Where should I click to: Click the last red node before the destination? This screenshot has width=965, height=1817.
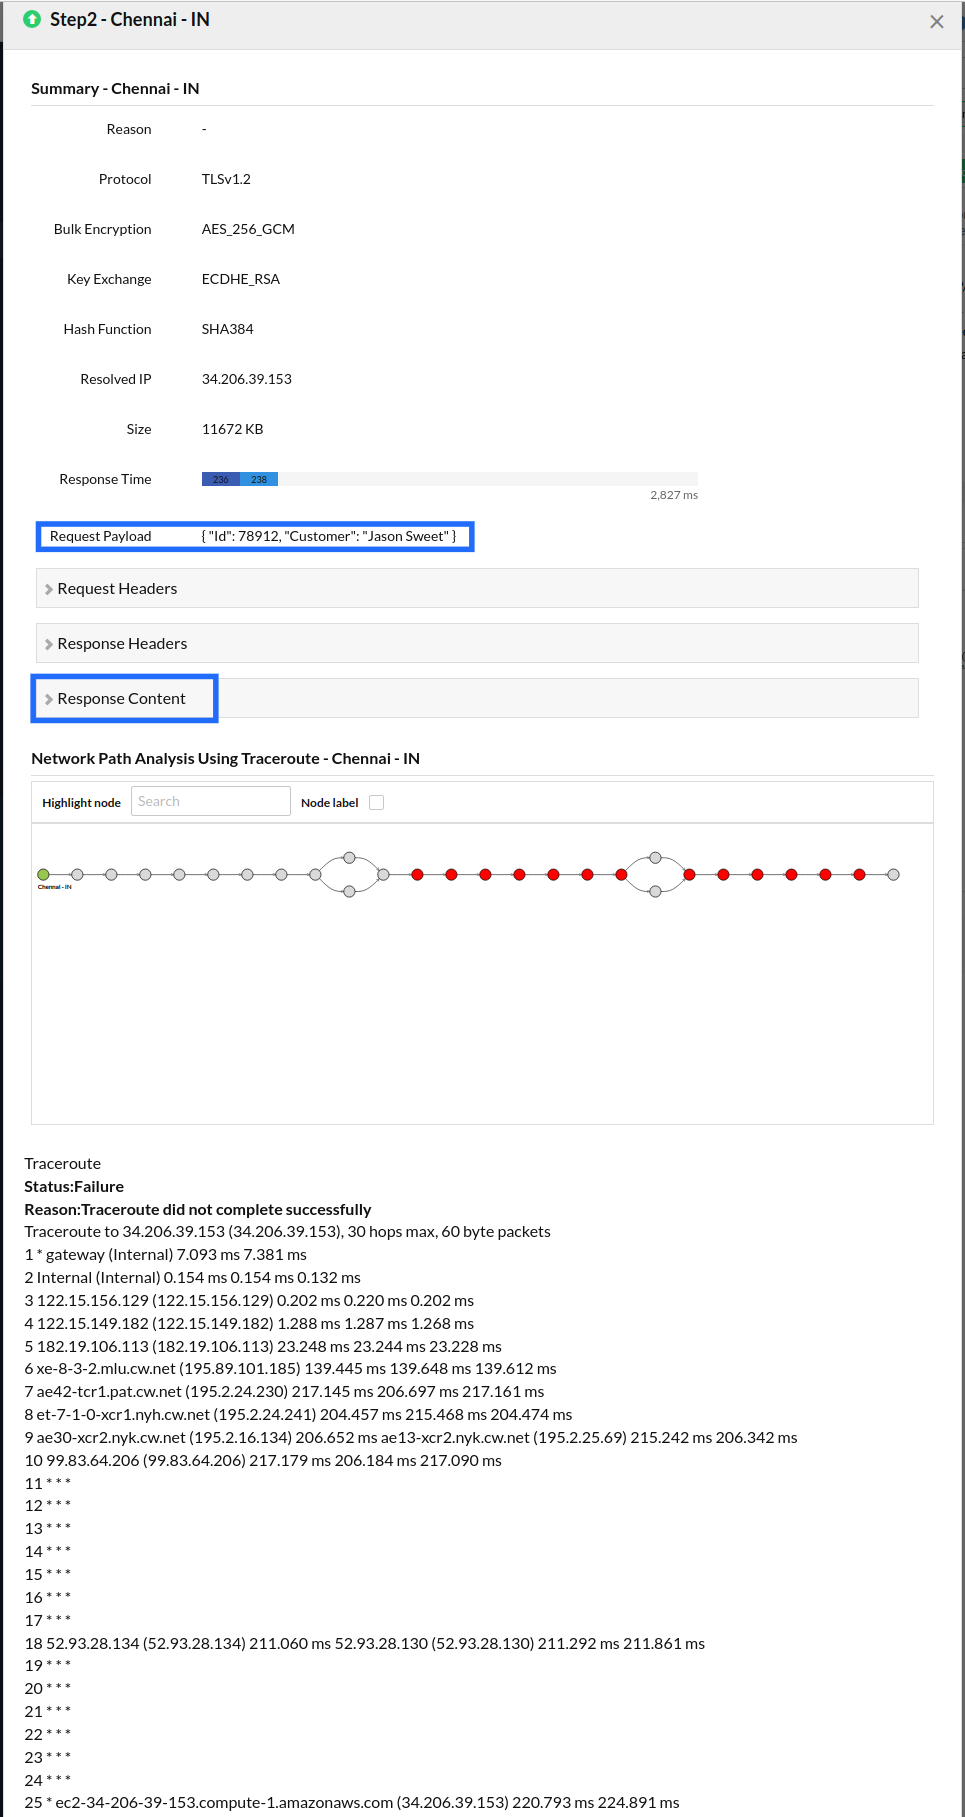(859, 875)
